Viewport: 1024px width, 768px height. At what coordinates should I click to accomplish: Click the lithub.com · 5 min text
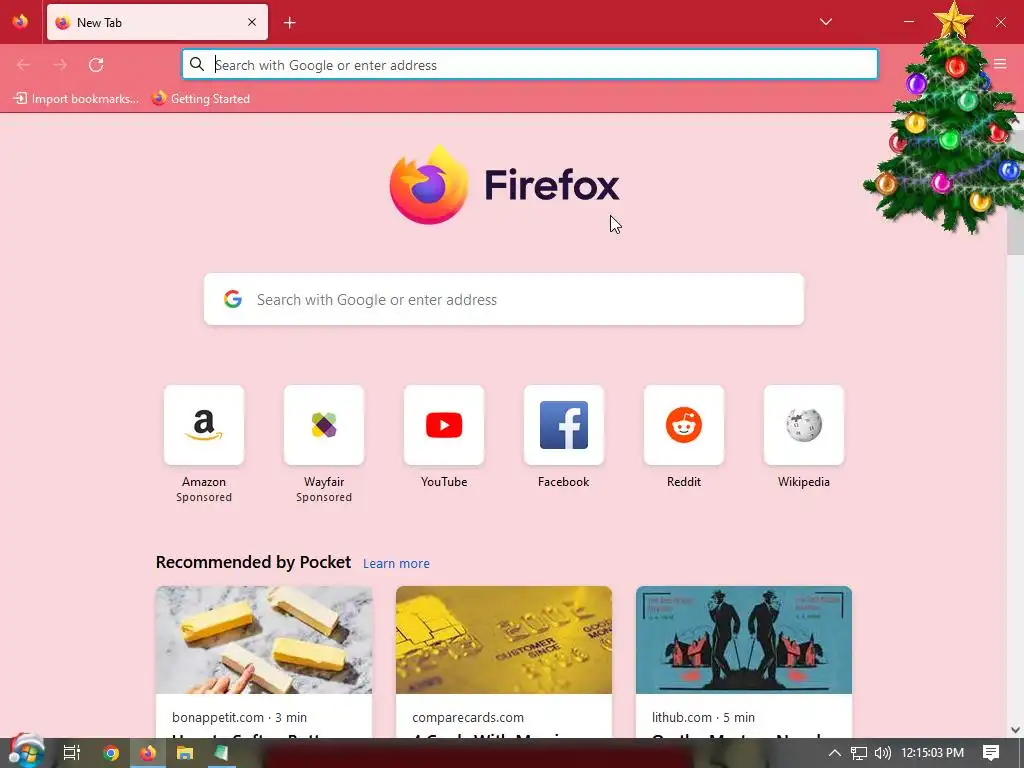click(x=703, y=717)
